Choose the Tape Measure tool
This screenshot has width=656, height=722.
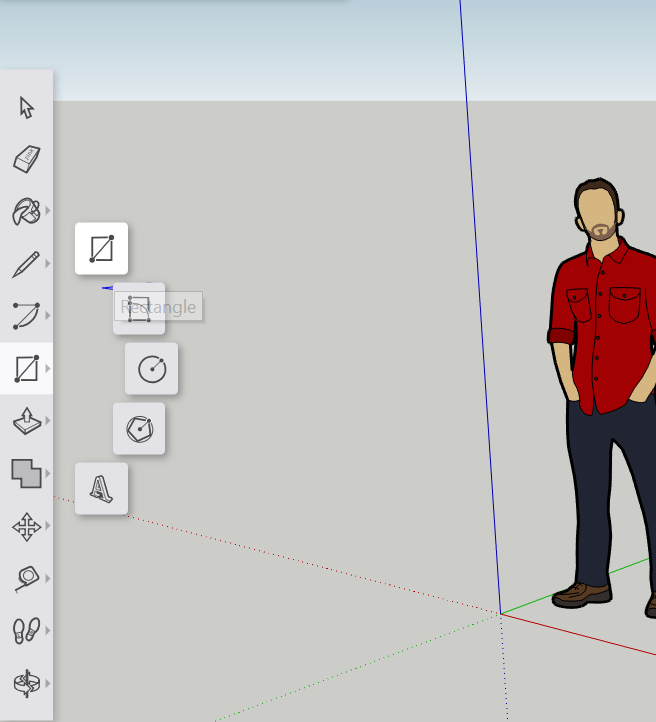pos(26,578)
